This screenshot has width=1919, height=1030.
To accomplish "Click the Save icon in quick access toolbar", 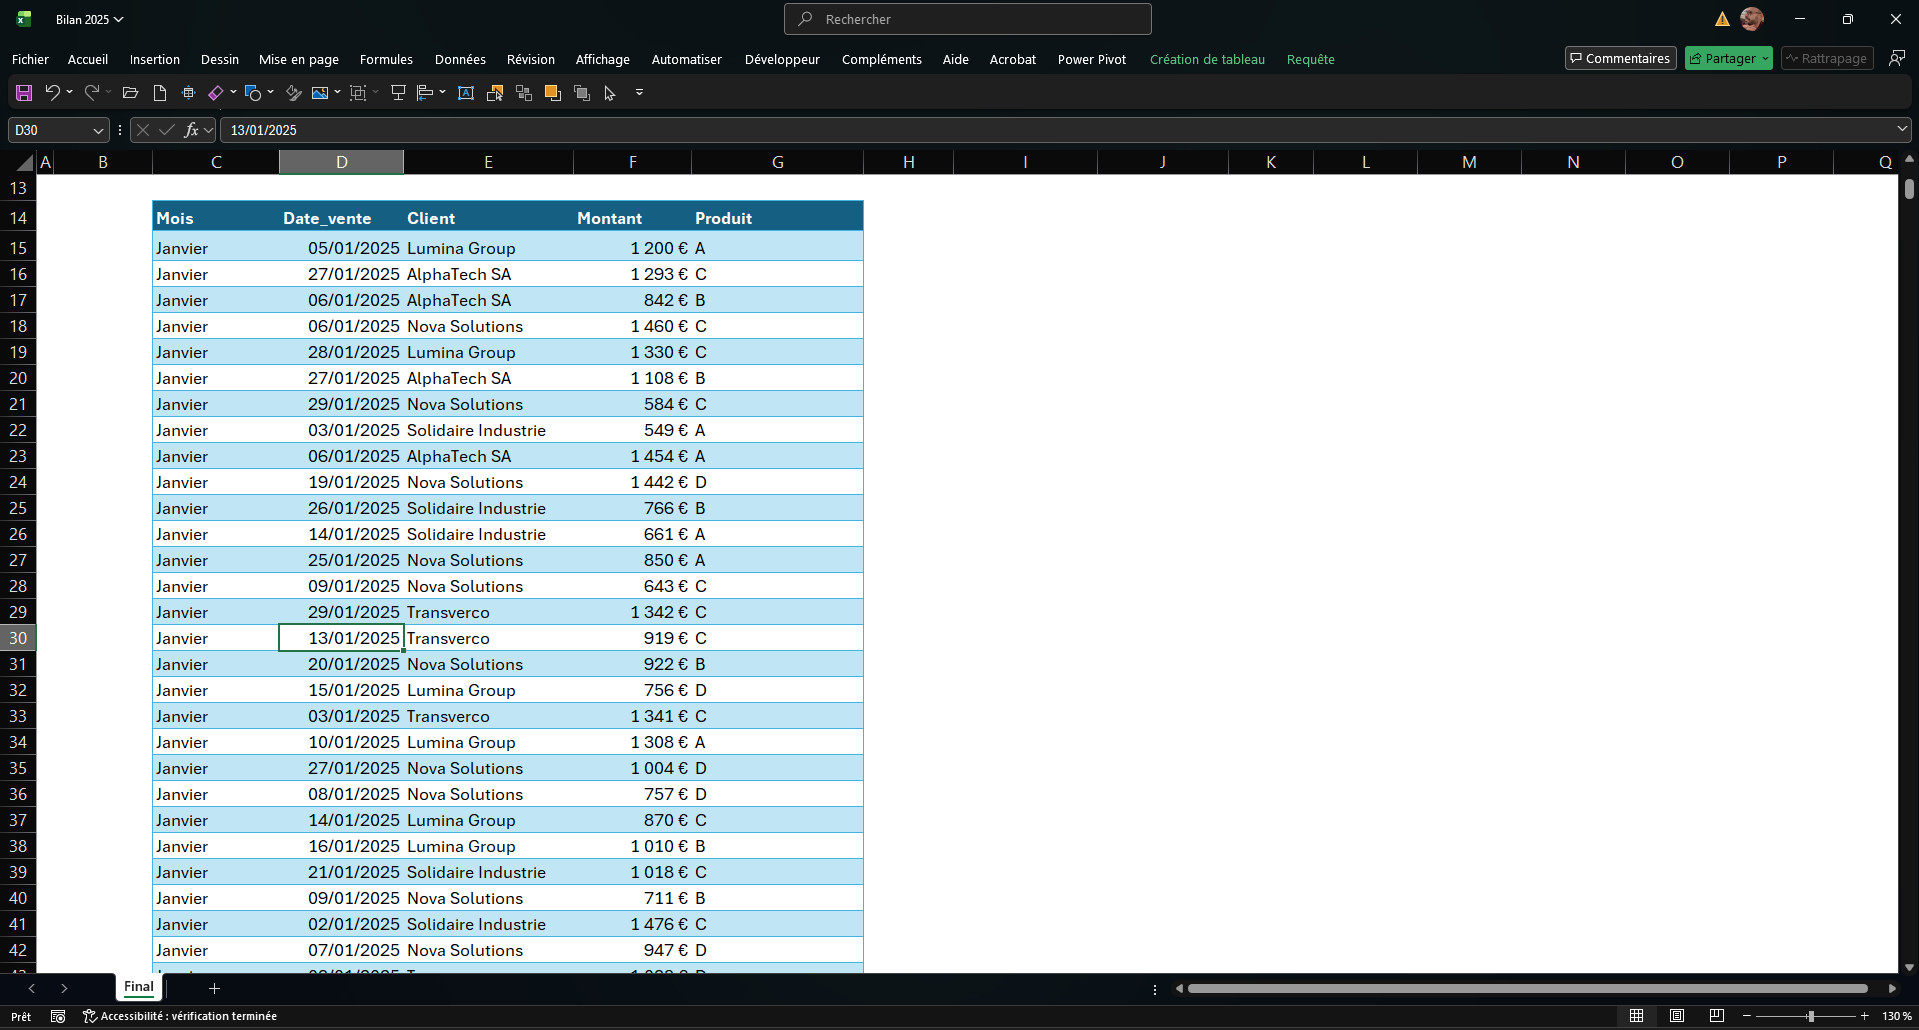I will click(x=24, y=93).
